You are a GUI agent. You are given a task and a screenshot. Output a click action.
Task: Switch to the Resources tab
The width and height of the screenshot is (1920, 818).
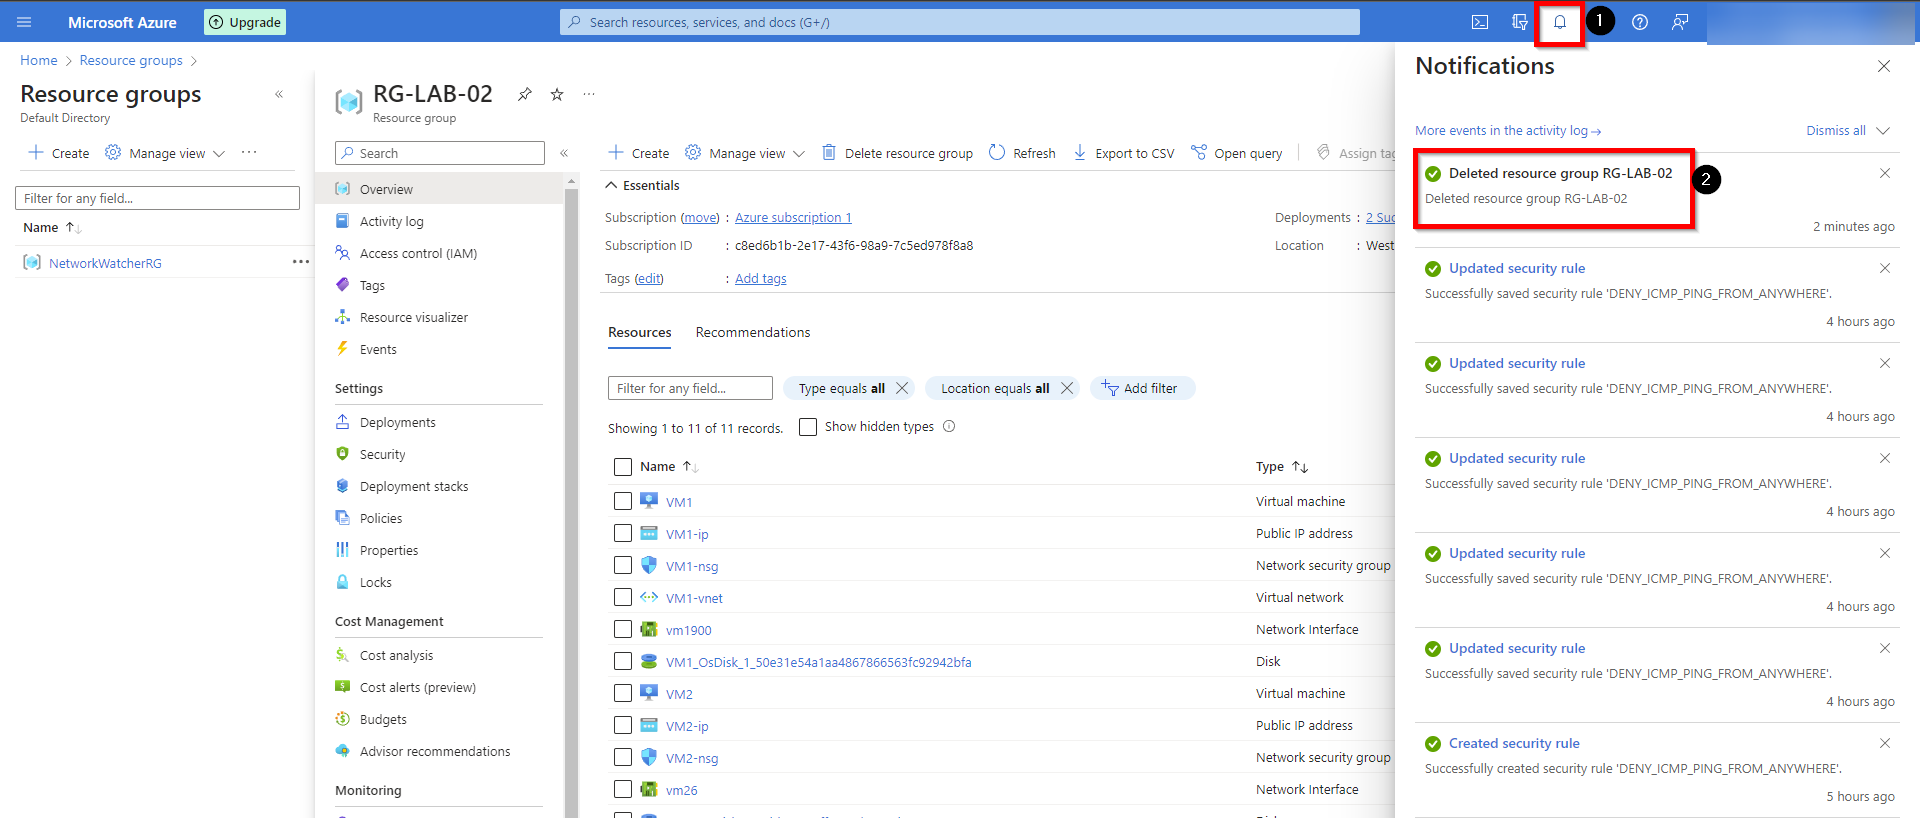(x=640, y=332)
